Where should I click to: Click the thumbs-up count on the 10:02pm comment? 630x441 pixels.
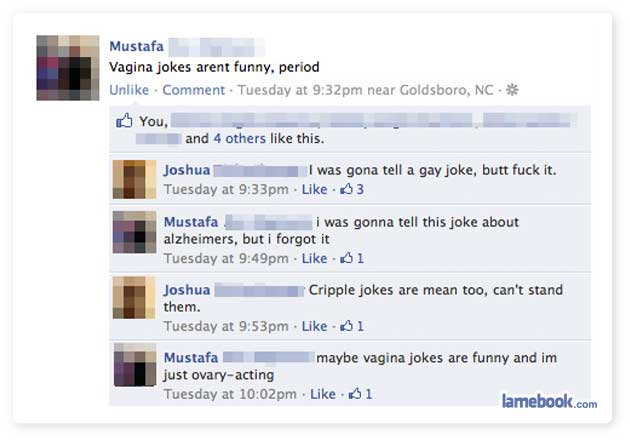[360, 394]
